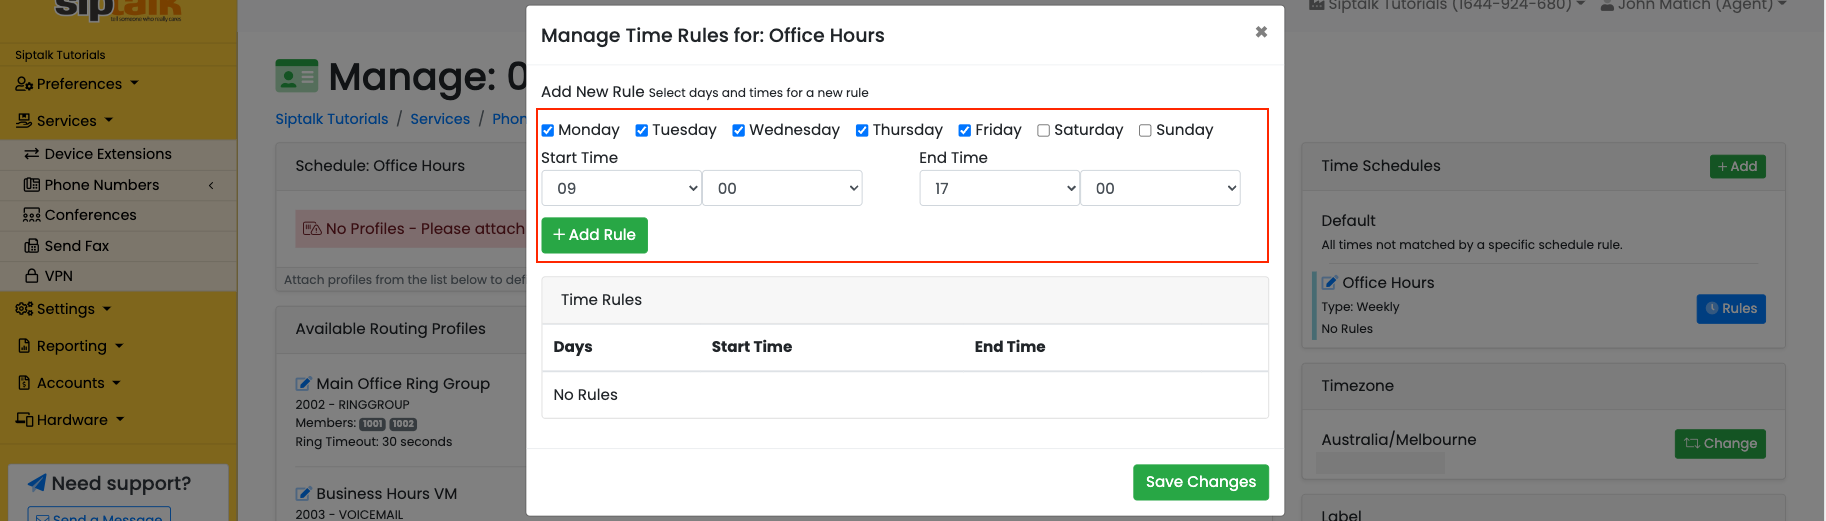The width and height of the screenshot is (1826, 521).
Task: Expand the Preferences menu
Action: 77,84
